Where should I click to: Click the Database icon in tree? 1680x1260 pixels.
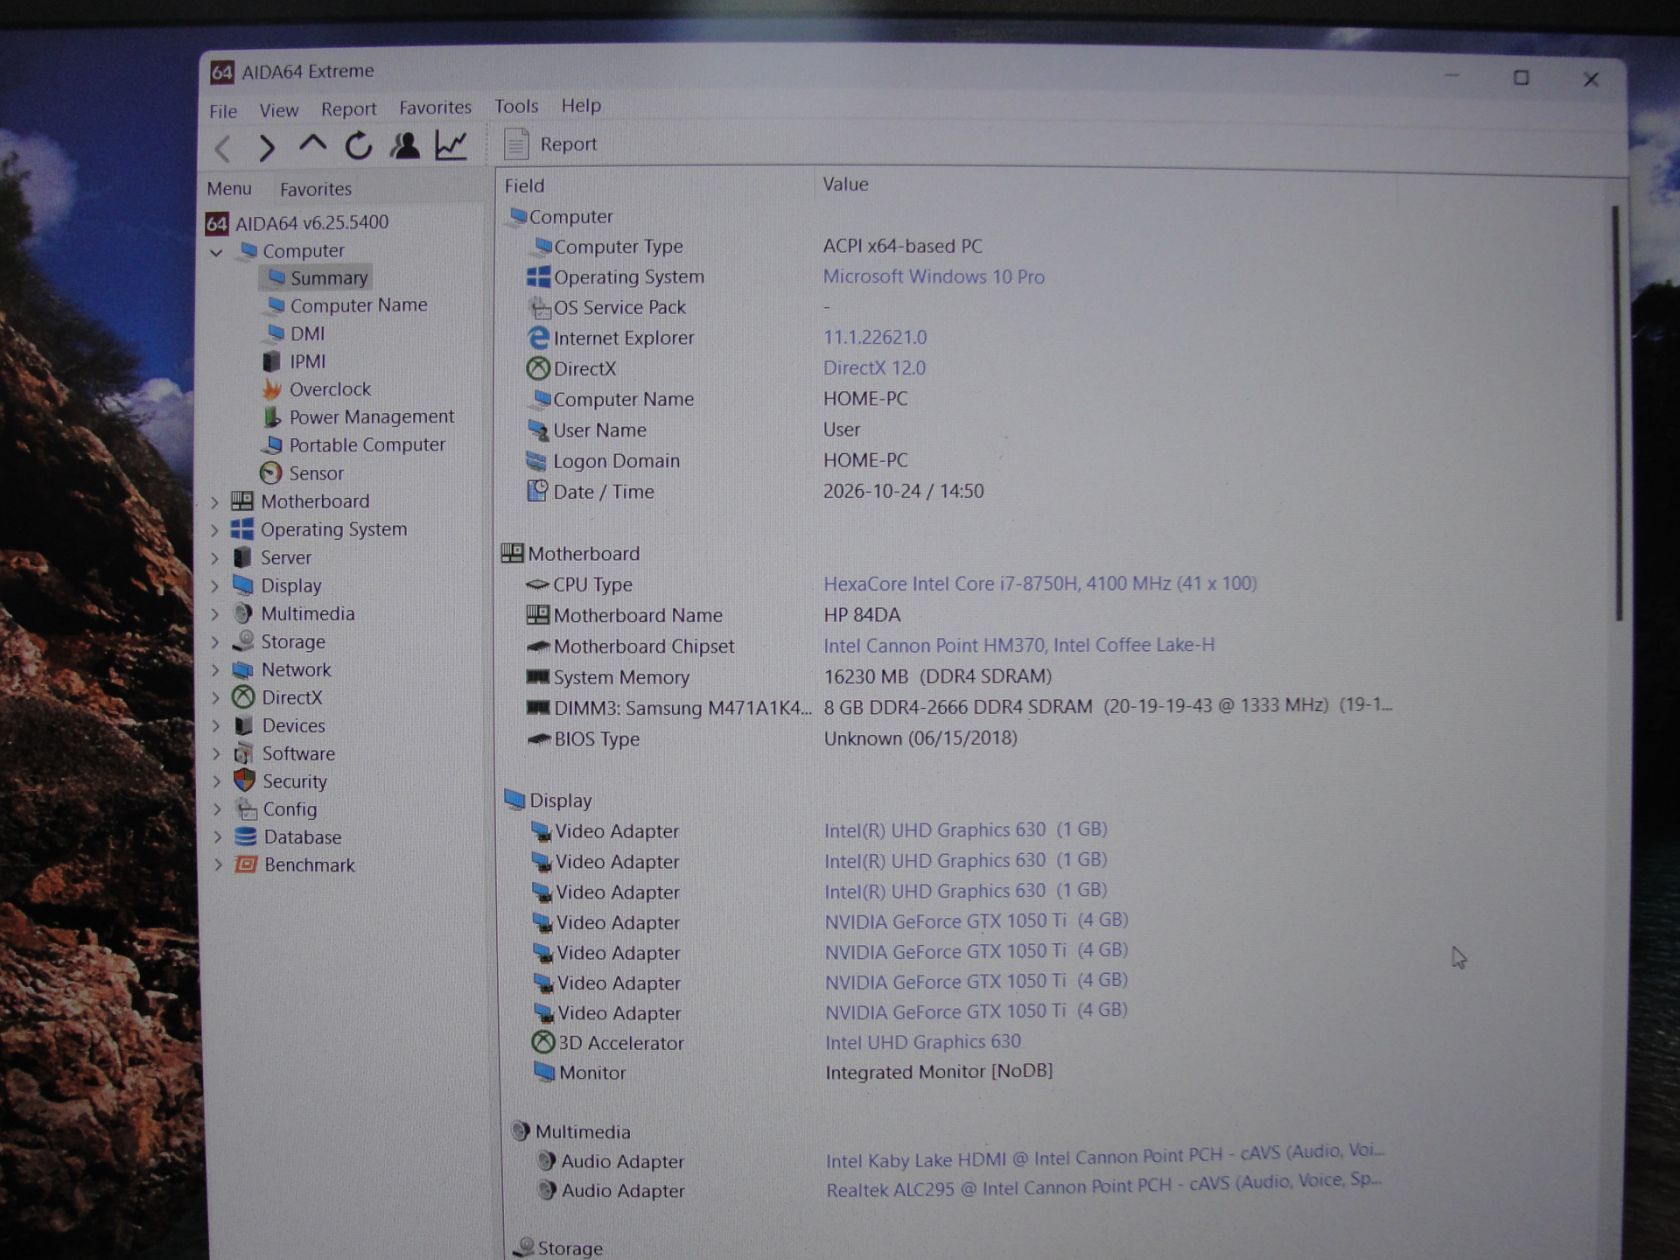pos(245,837)
